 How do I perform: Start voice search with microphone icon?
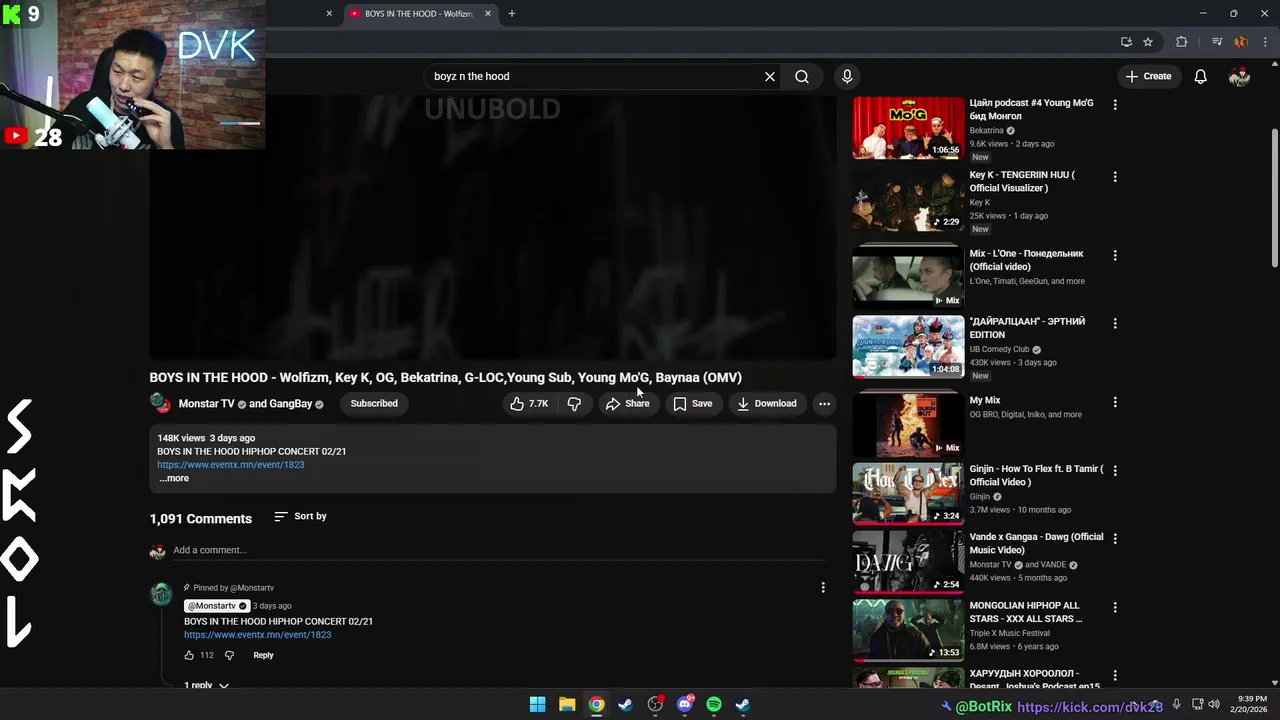coord(847,76)
